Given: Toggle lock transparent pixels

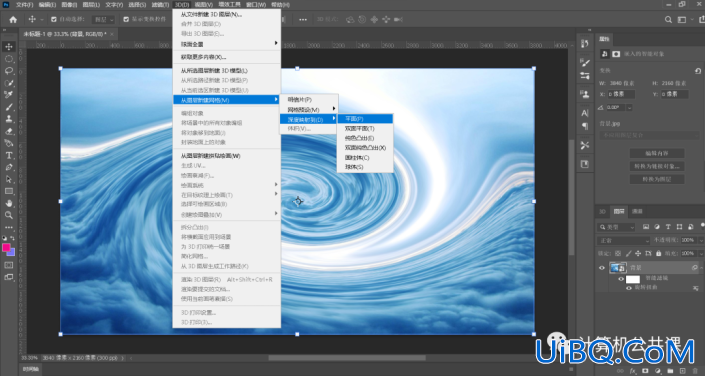Looking at the screenshot, I should pos(618,254).
